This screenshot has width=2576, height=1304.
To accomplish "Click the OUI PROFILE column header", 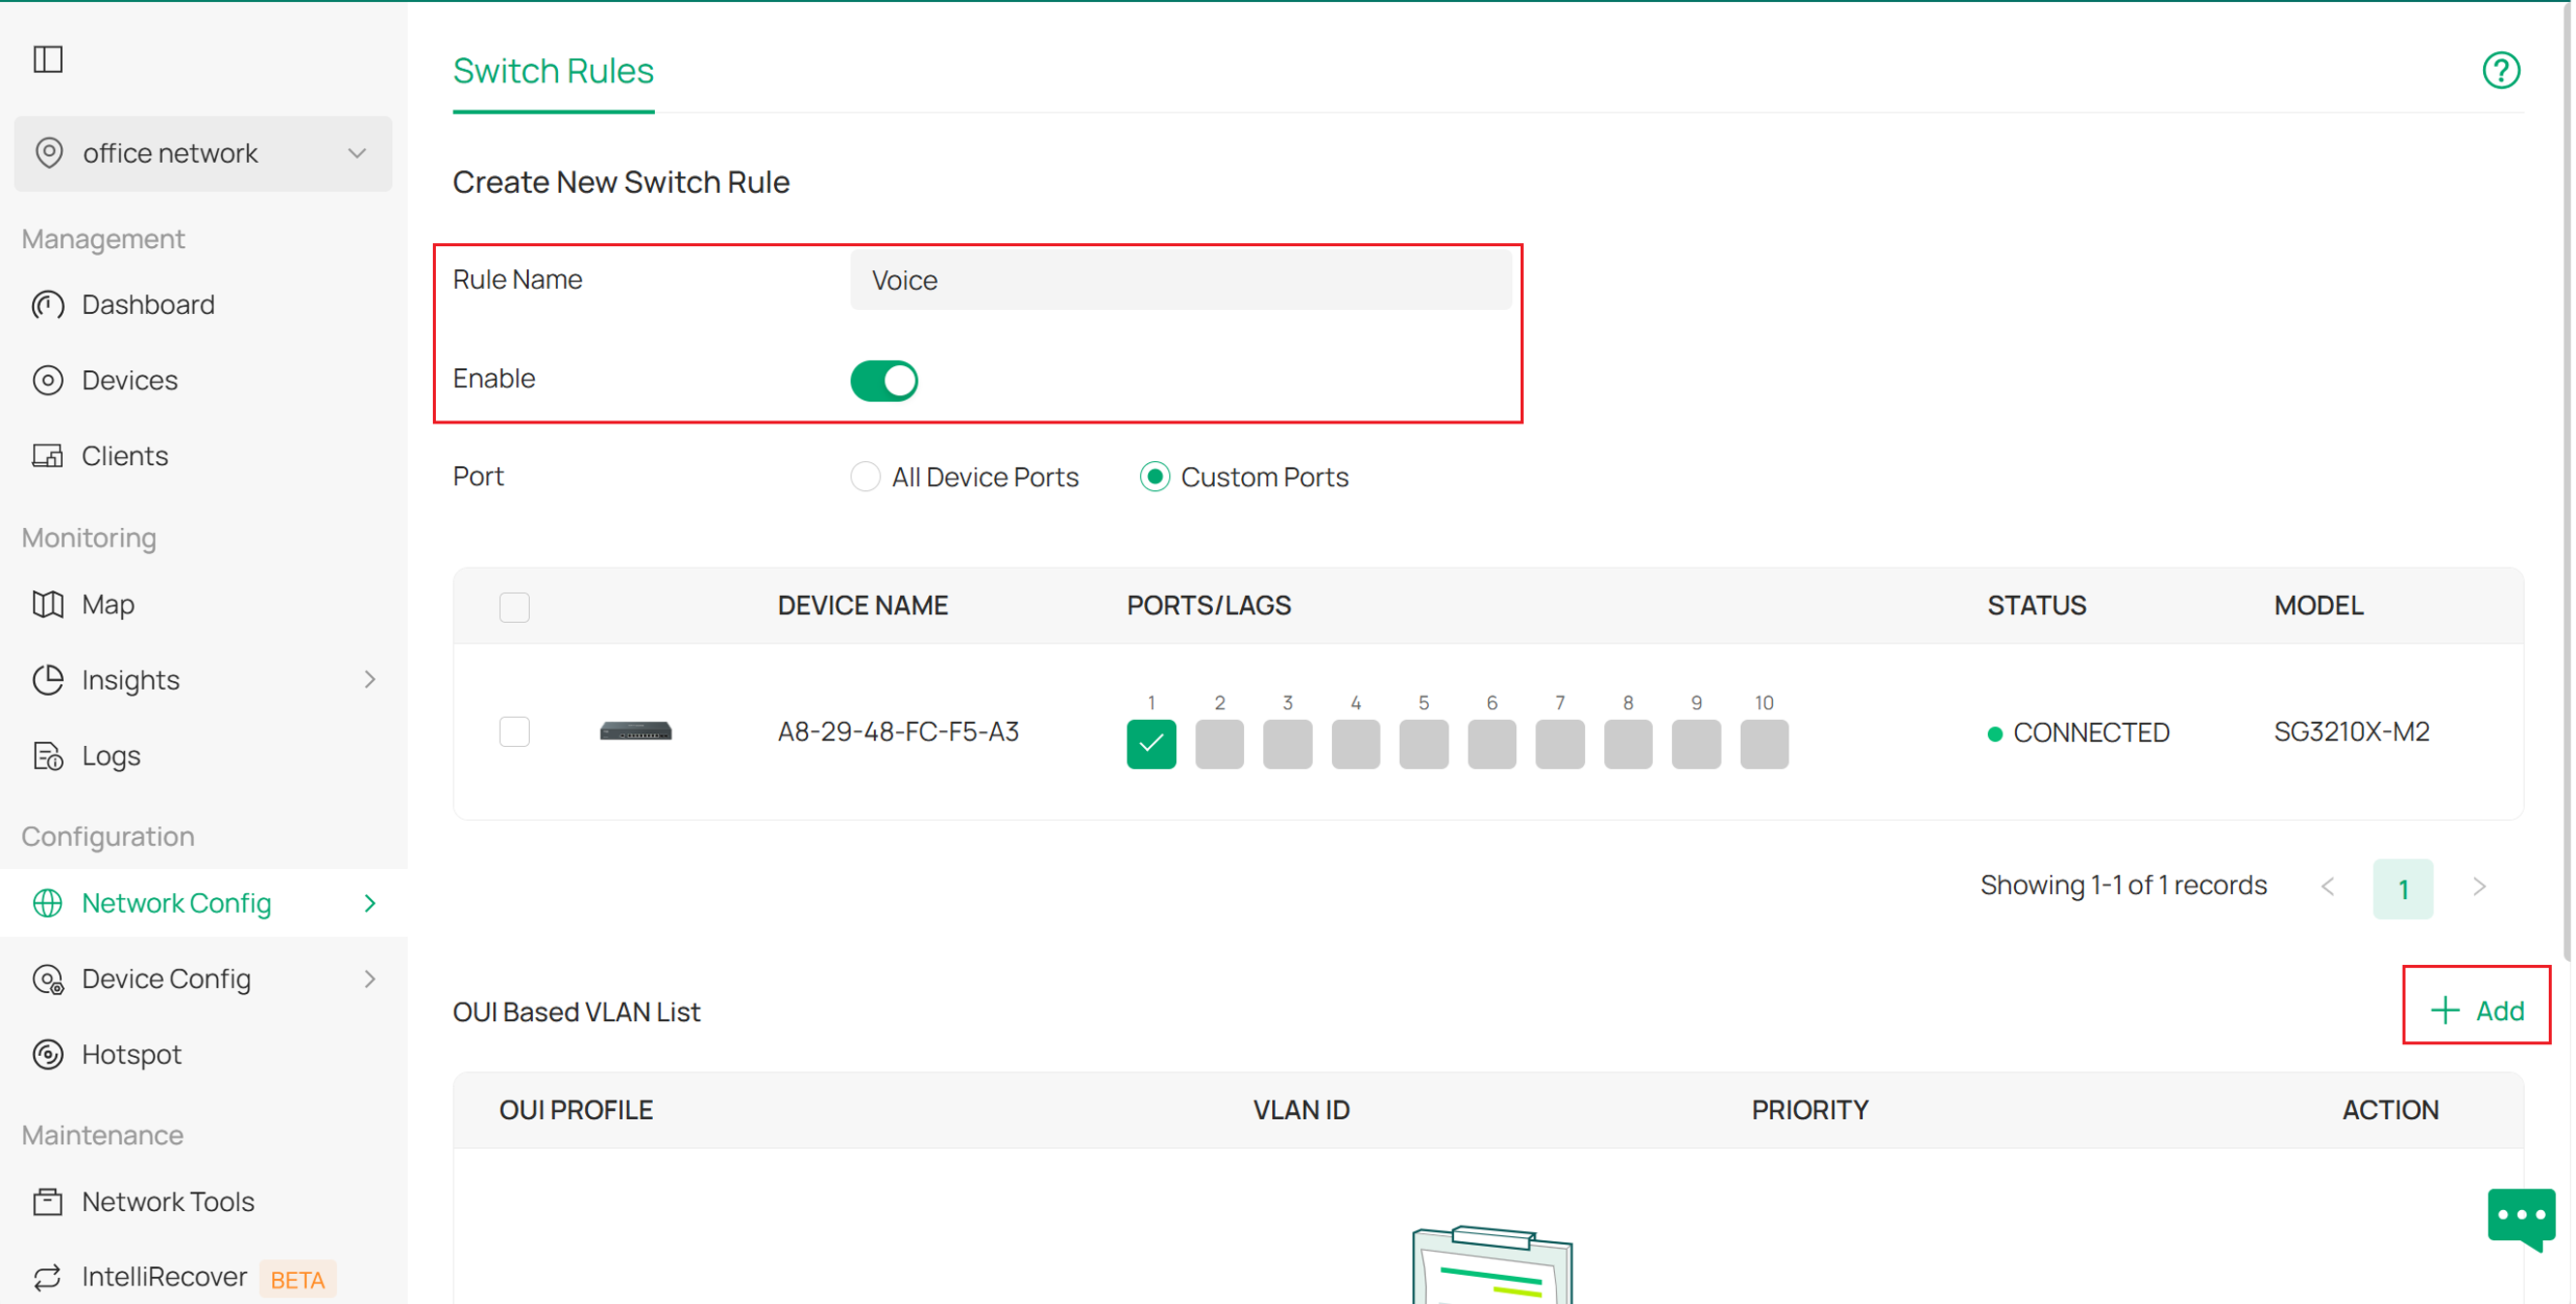I will point(576,1110).
